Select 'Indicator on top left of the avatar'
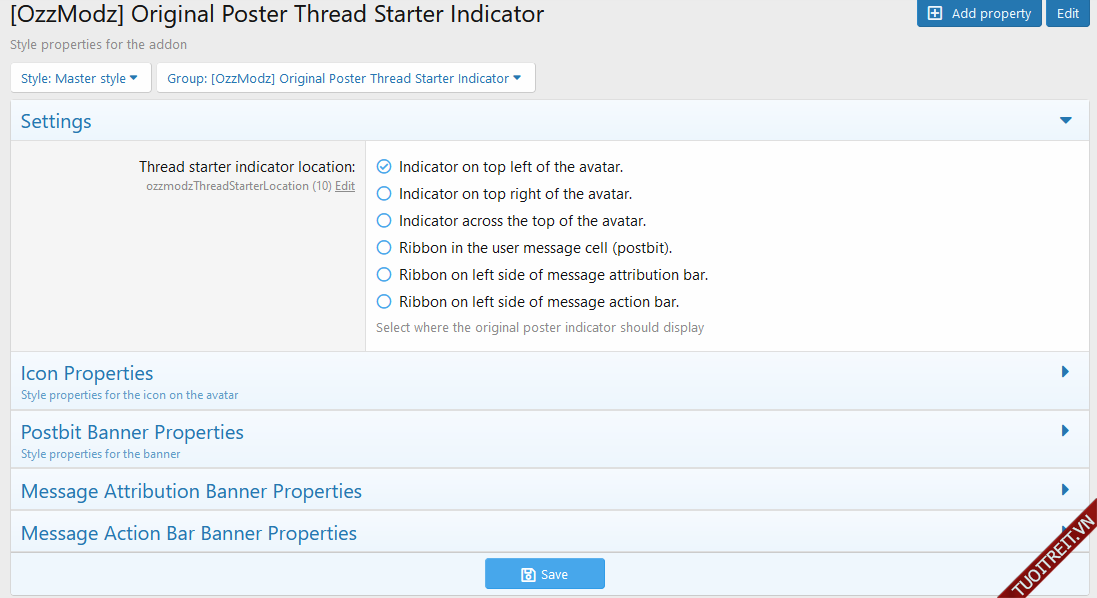 [384, 167]
